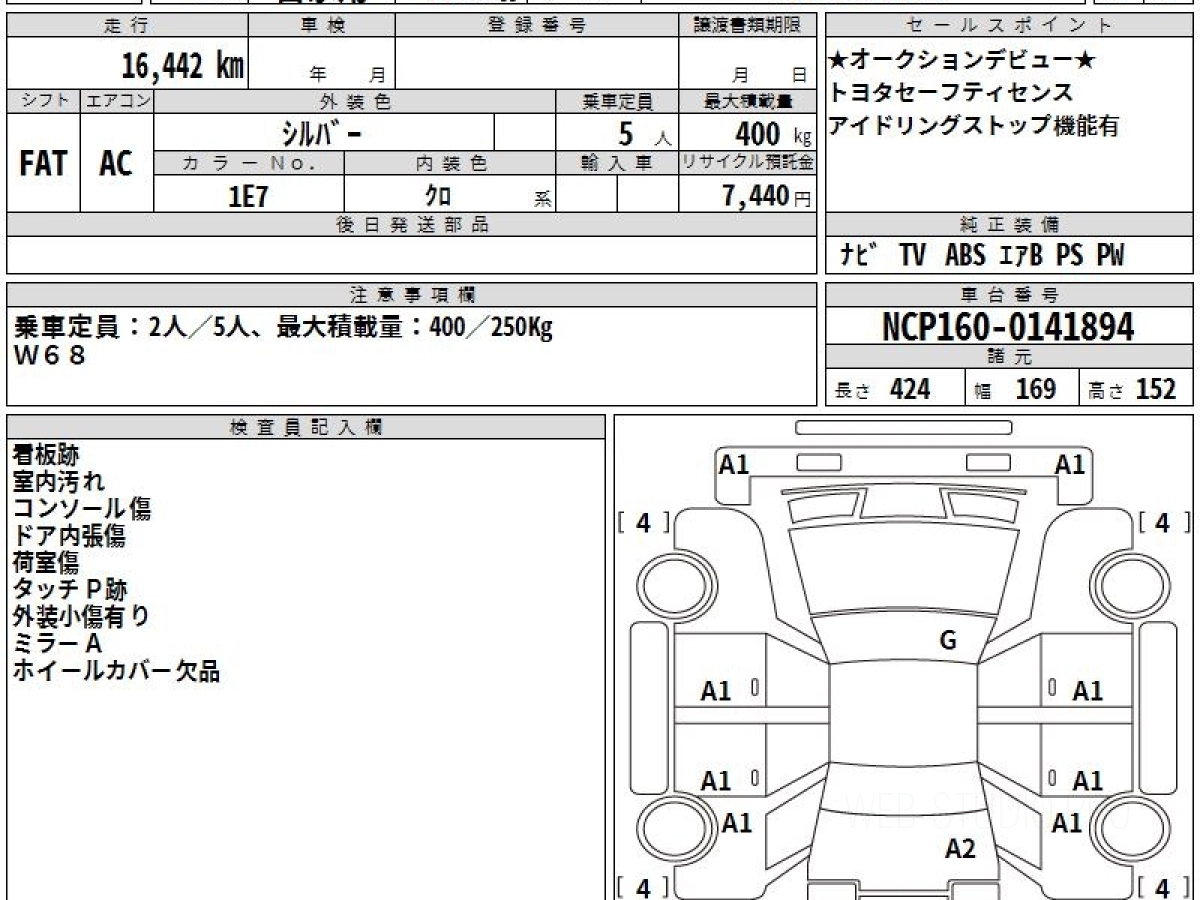Viewport: 1200px width, 900px height.
Task: Click the 外装色 header cell
Action: [x=355, y=101]
